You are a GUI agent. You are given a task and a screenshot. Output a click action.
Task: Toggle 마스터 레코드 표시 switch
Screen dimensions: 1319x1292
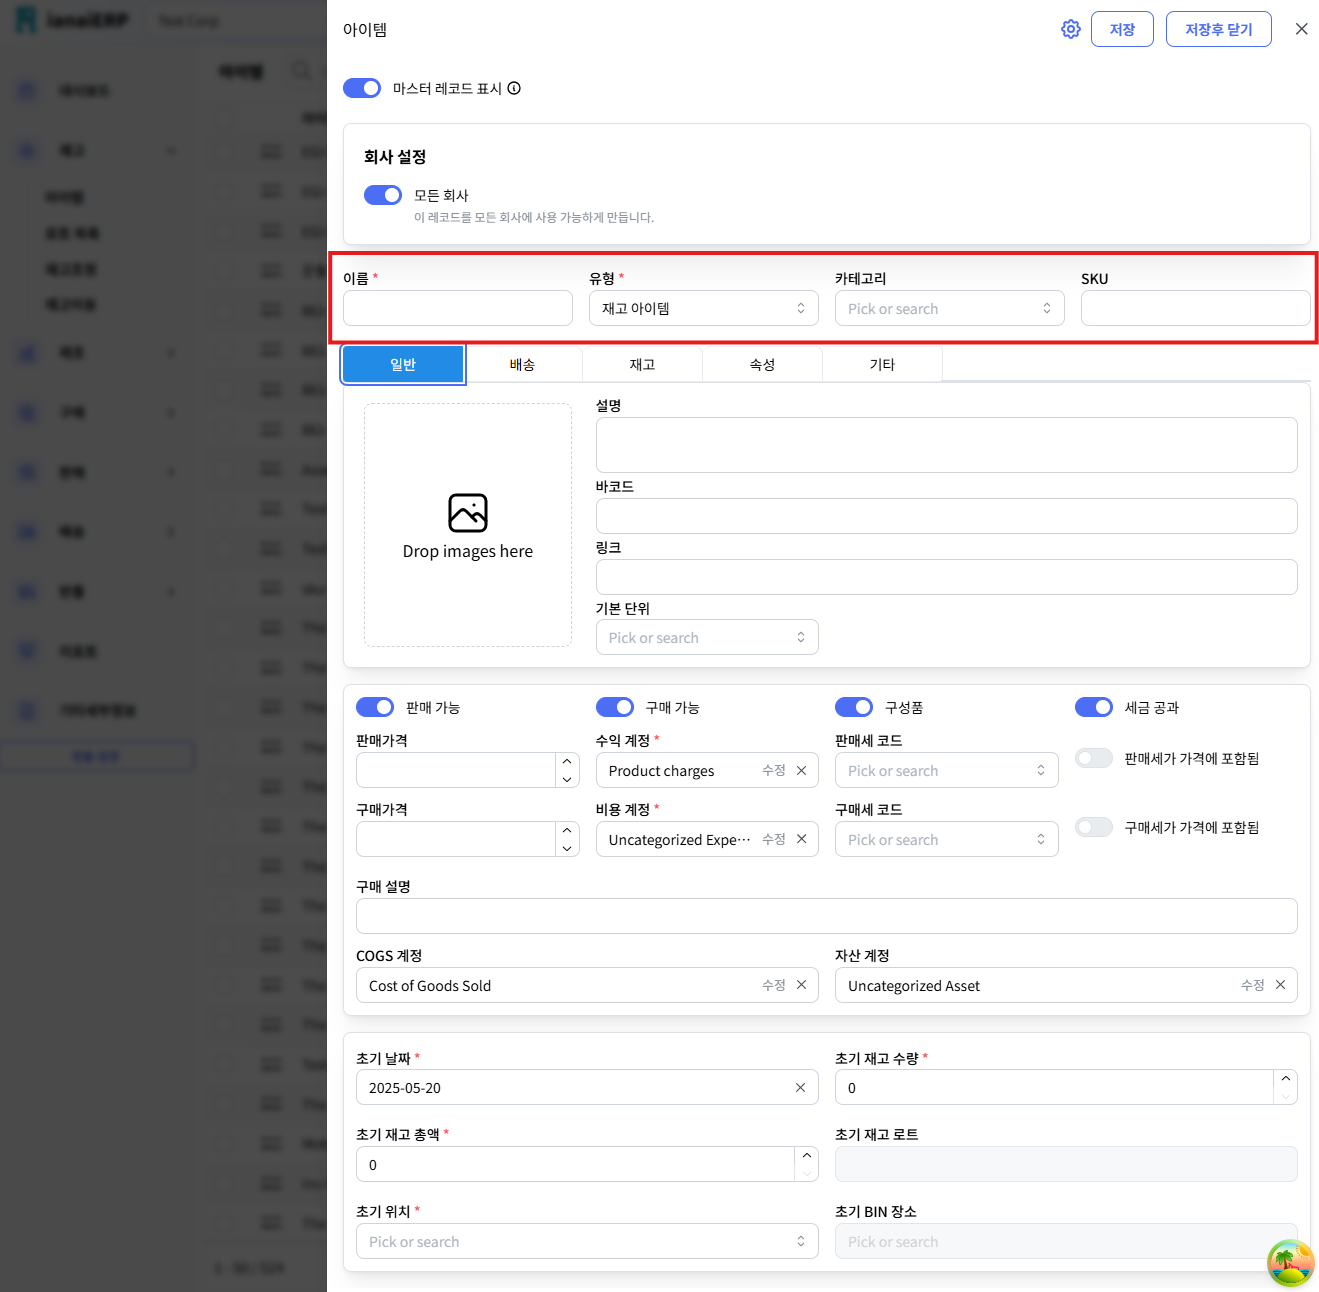pos(362,88)
